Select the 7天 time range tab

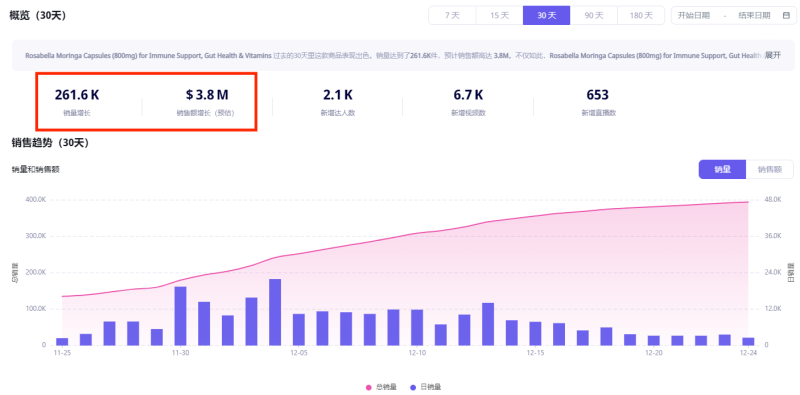point(452,15)
